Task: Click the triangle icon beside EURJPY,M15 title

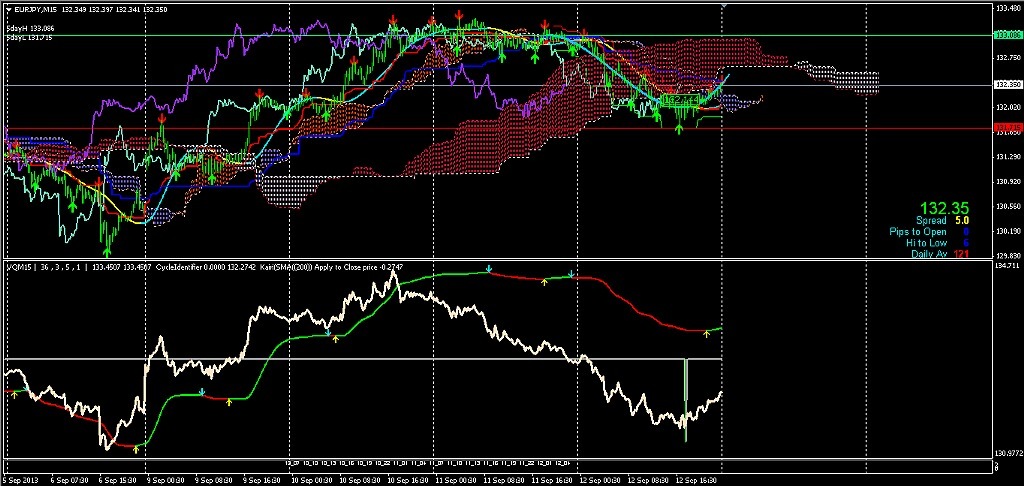Action: 8,8
